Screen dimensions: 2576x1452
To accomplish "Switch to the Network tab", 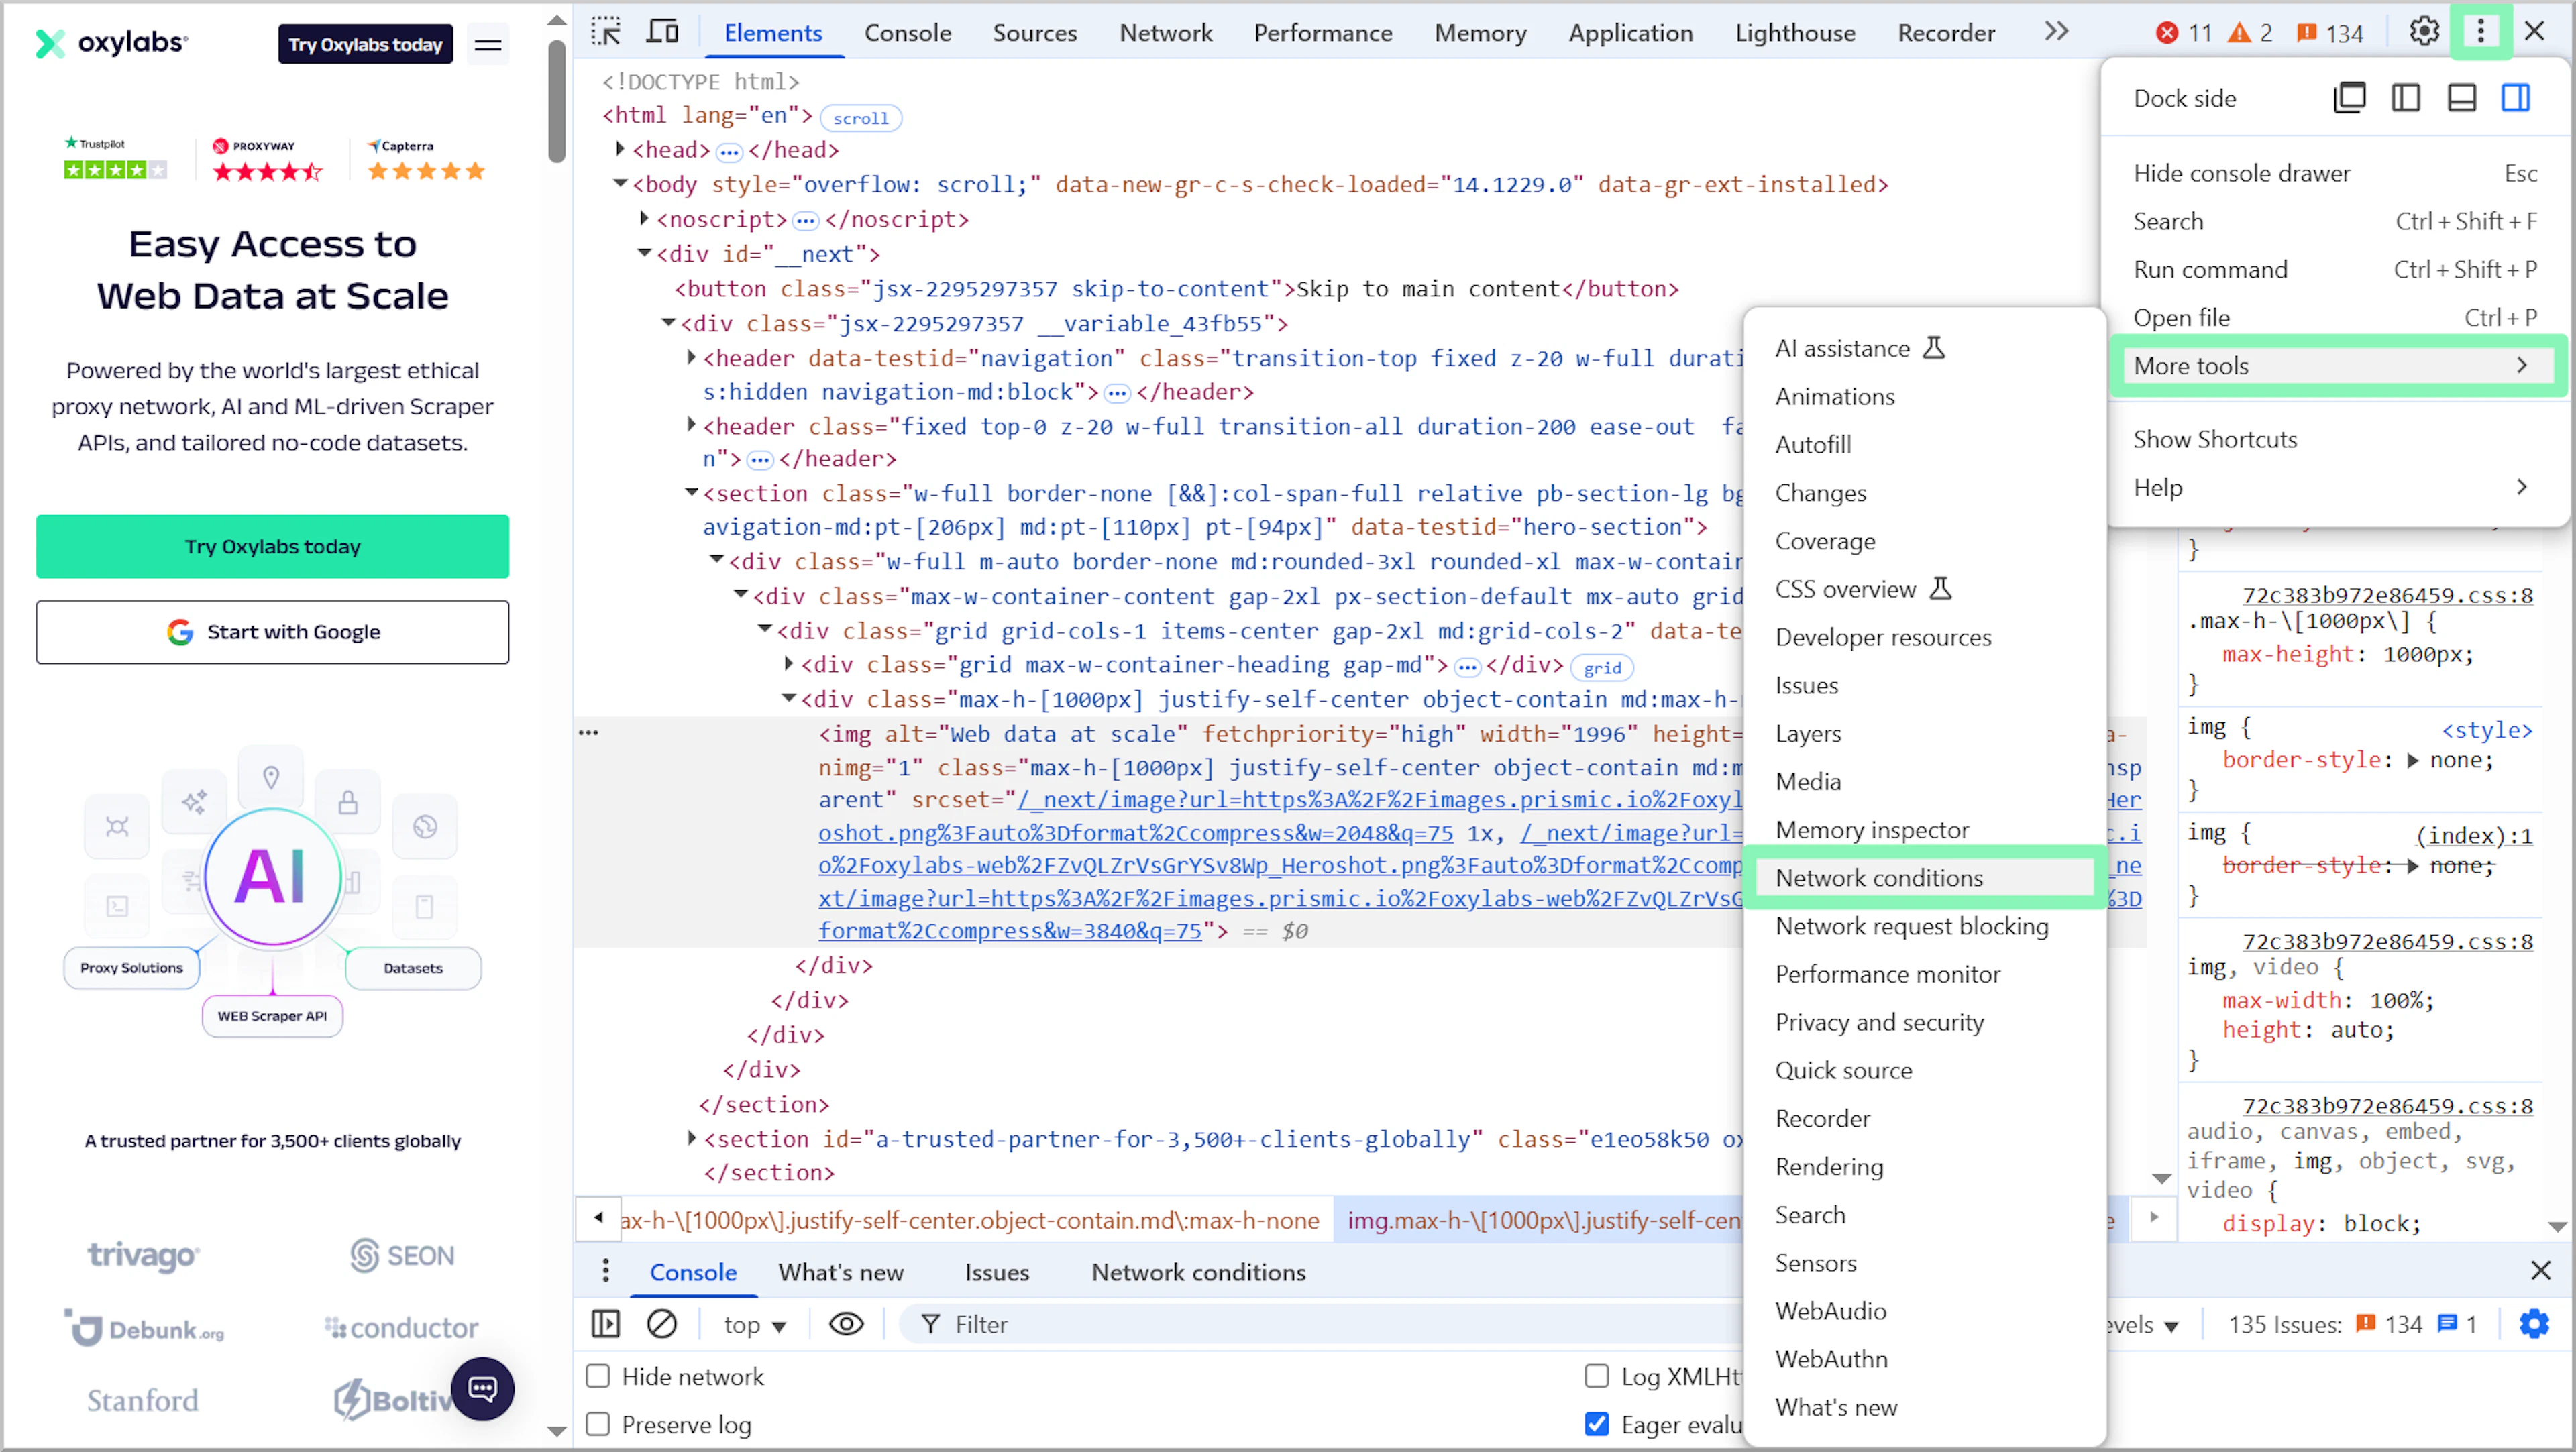I will point(1165,33).
